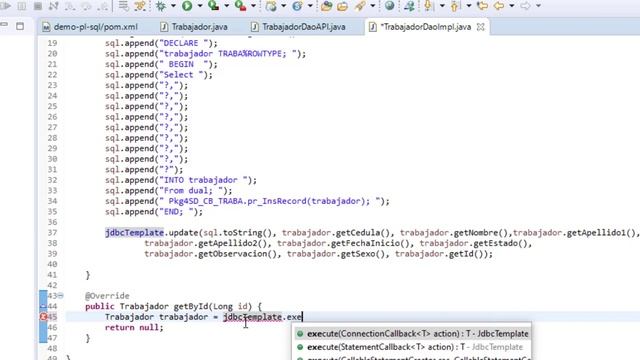Click trabajador.getSexo() on line 39

336,254
